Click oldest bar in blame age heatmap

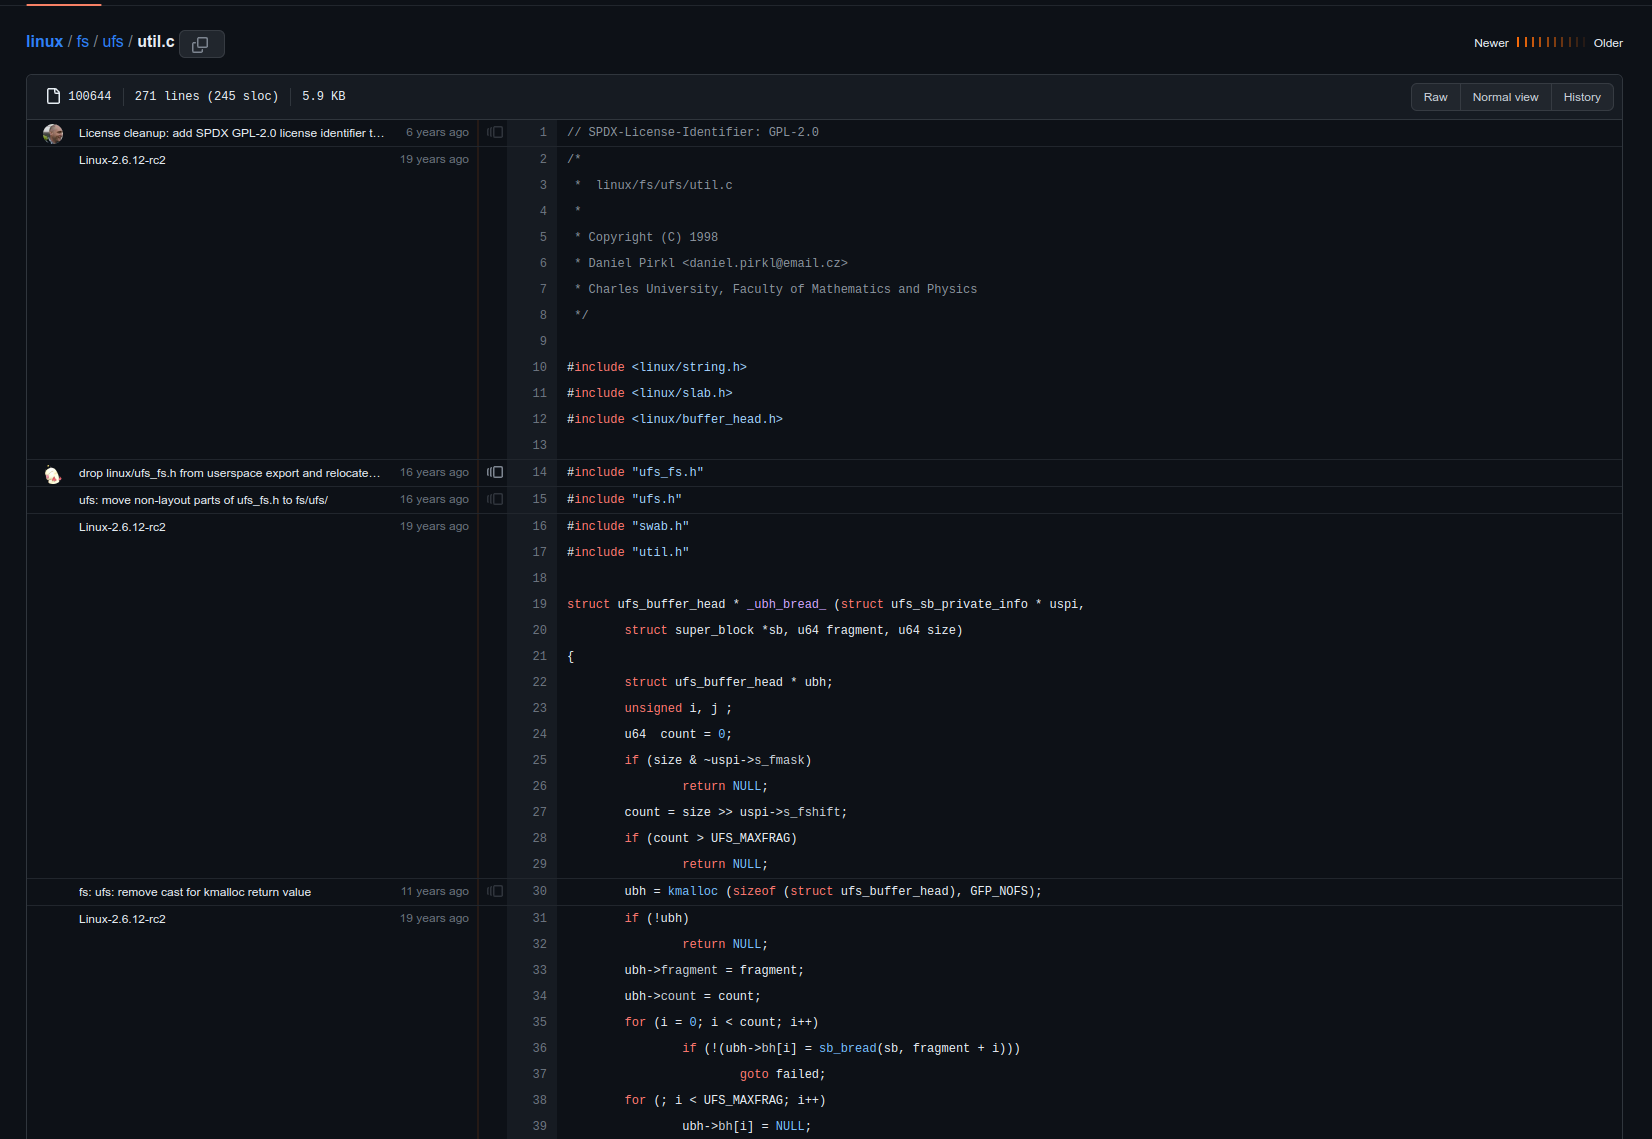[1585, 43]
